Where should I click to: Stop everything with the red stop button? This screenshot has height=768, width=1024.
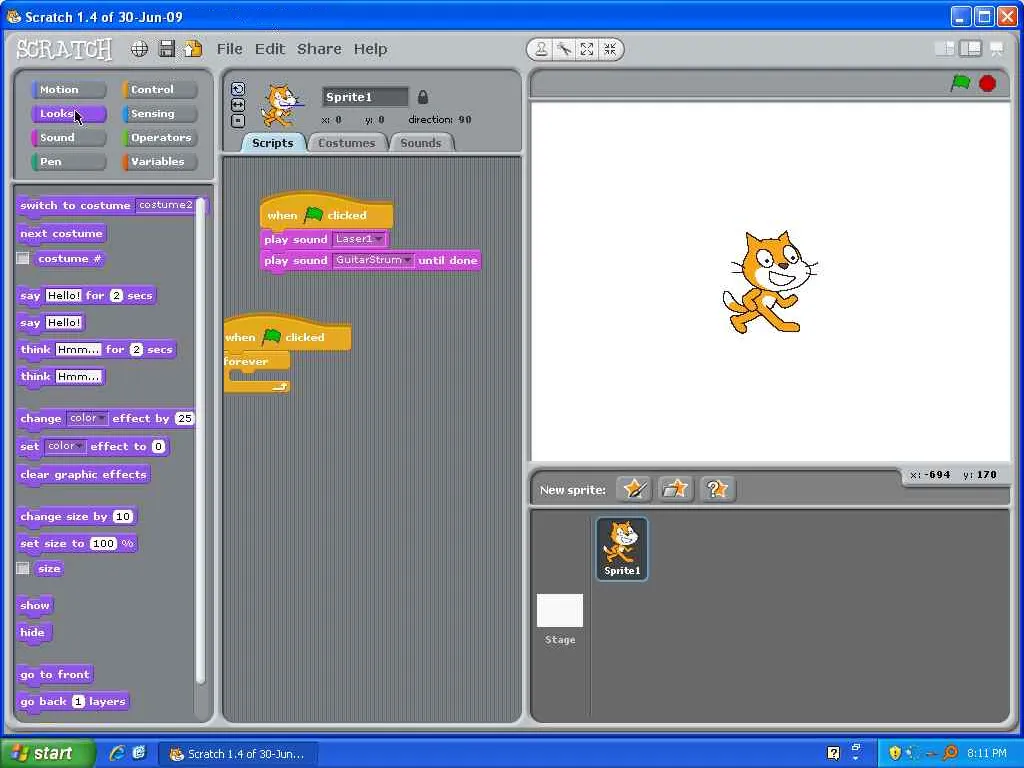pos(987,83)
